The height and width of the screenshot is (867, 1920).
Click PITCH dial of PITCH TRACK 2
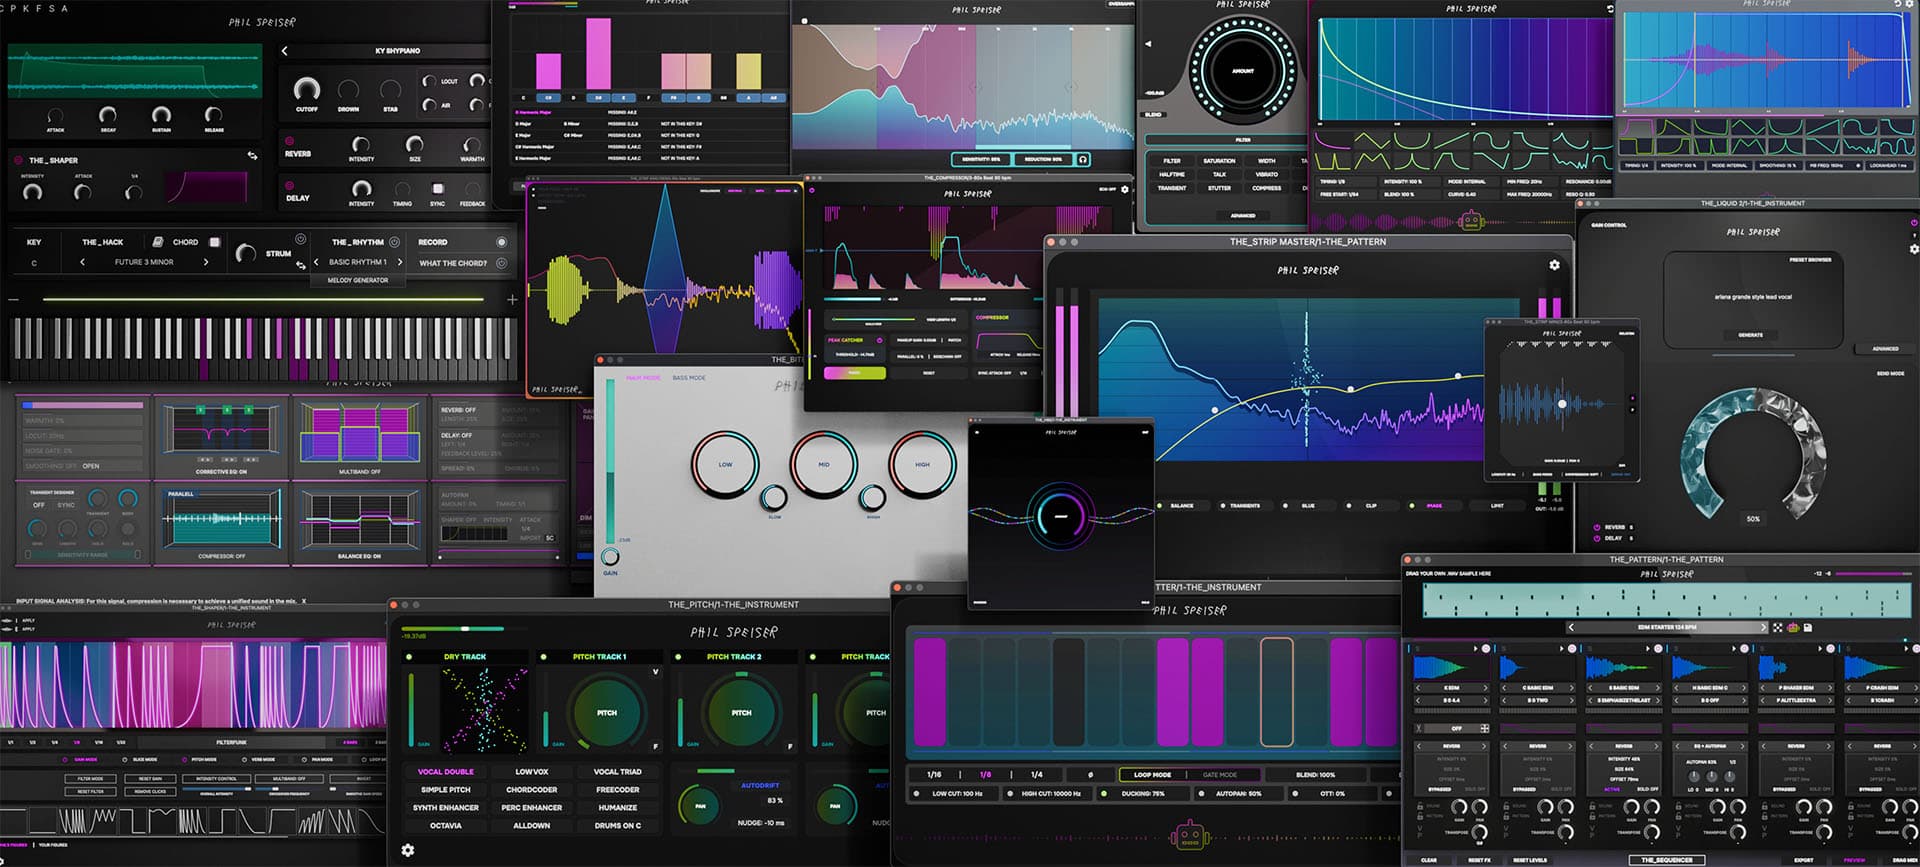click(x=741, y=713)
